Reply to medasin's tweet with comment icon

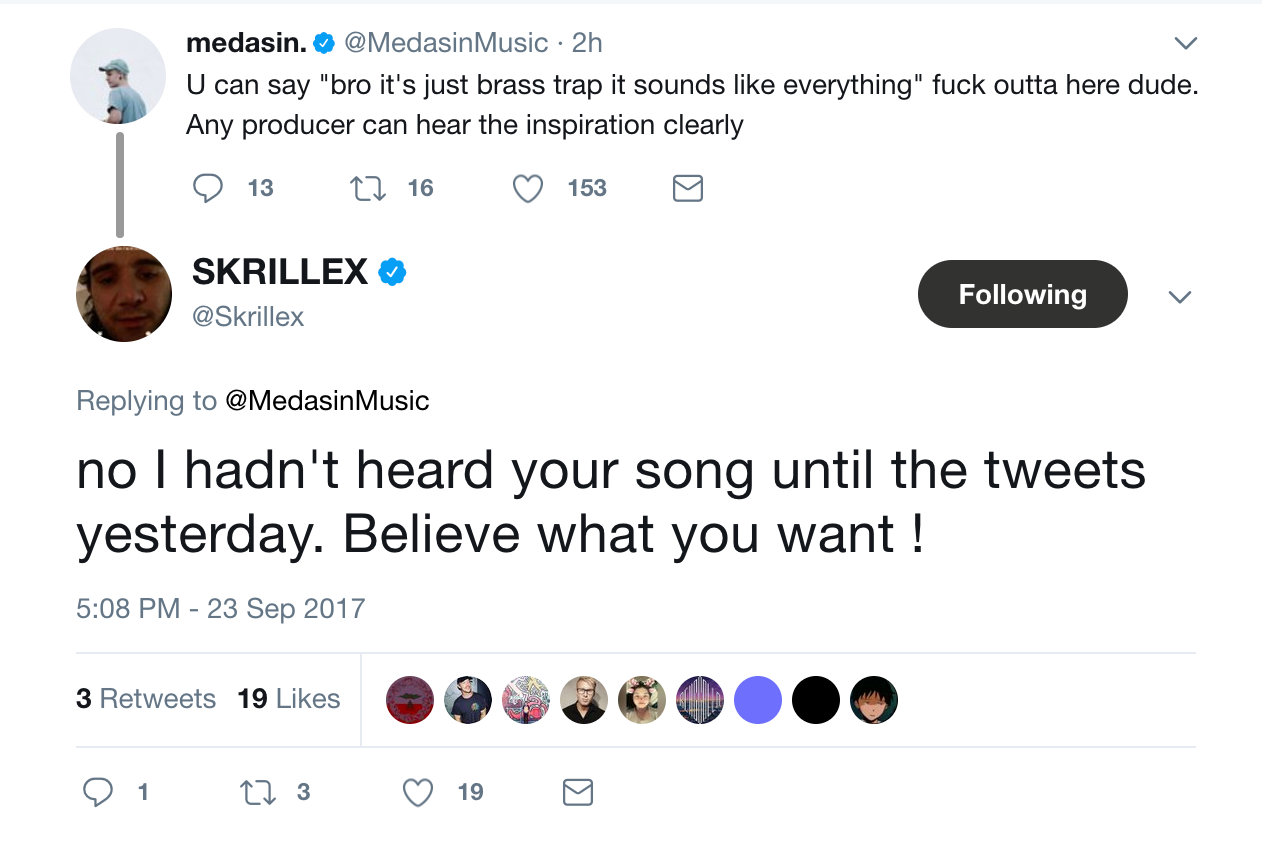click(207, 188)
